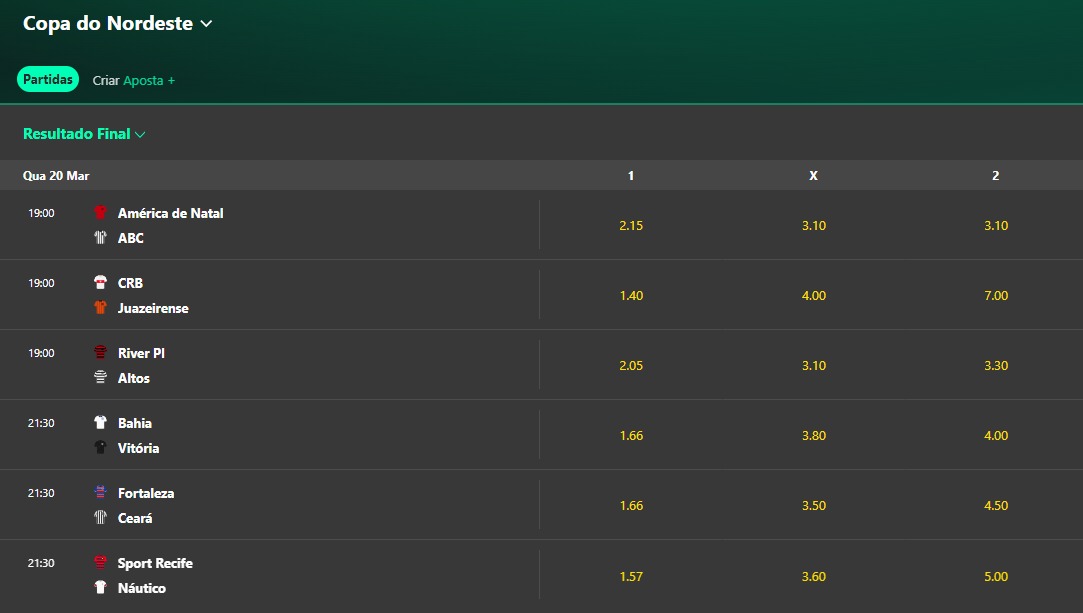The width and height of the screenshot is (1083, 613).
Task: Click River PI striped jersey icon
Action: click(100, 353)
